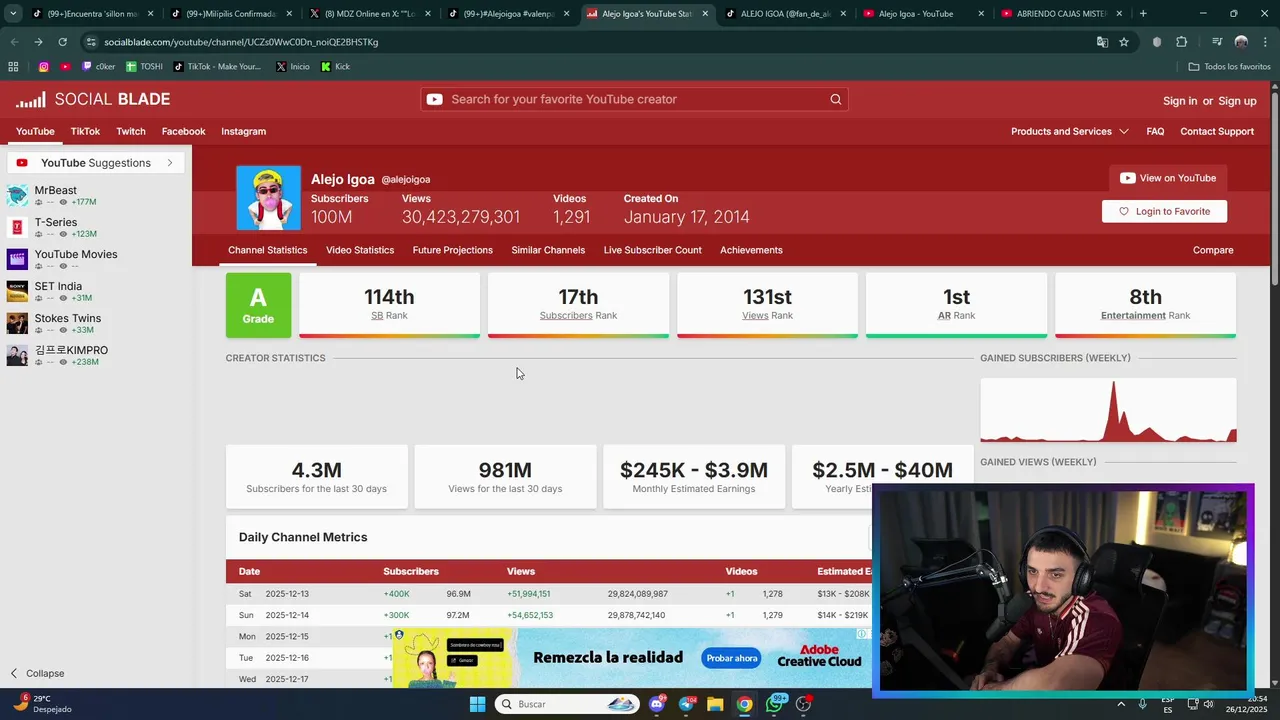Show hidden system tray icons
Image resolution: width=1280 pixels, height=720 pixels.
tap(1121, 704)
